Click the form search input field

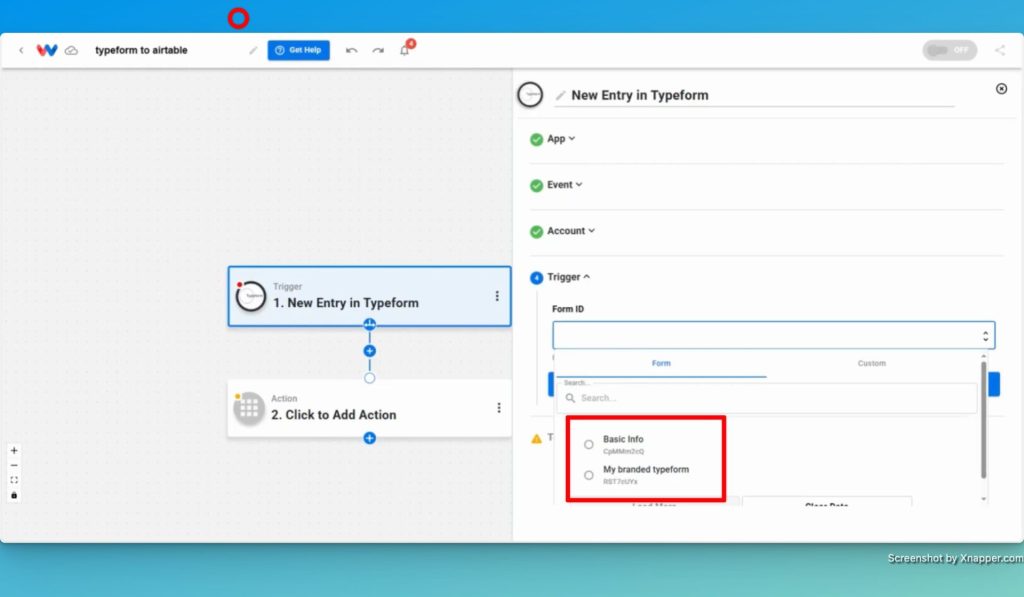[767, 398]
